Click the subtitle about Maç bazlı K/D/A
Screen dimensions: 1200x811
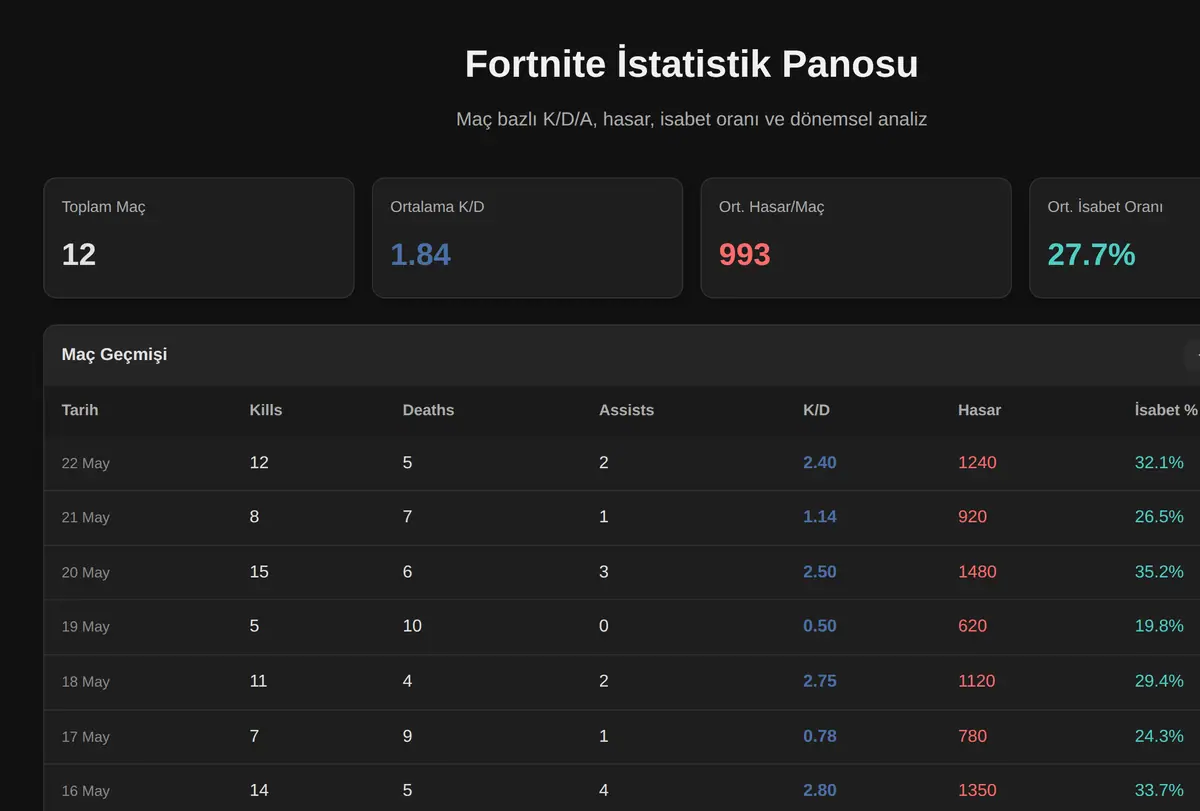pyautogui.click(x=691, y=119)
